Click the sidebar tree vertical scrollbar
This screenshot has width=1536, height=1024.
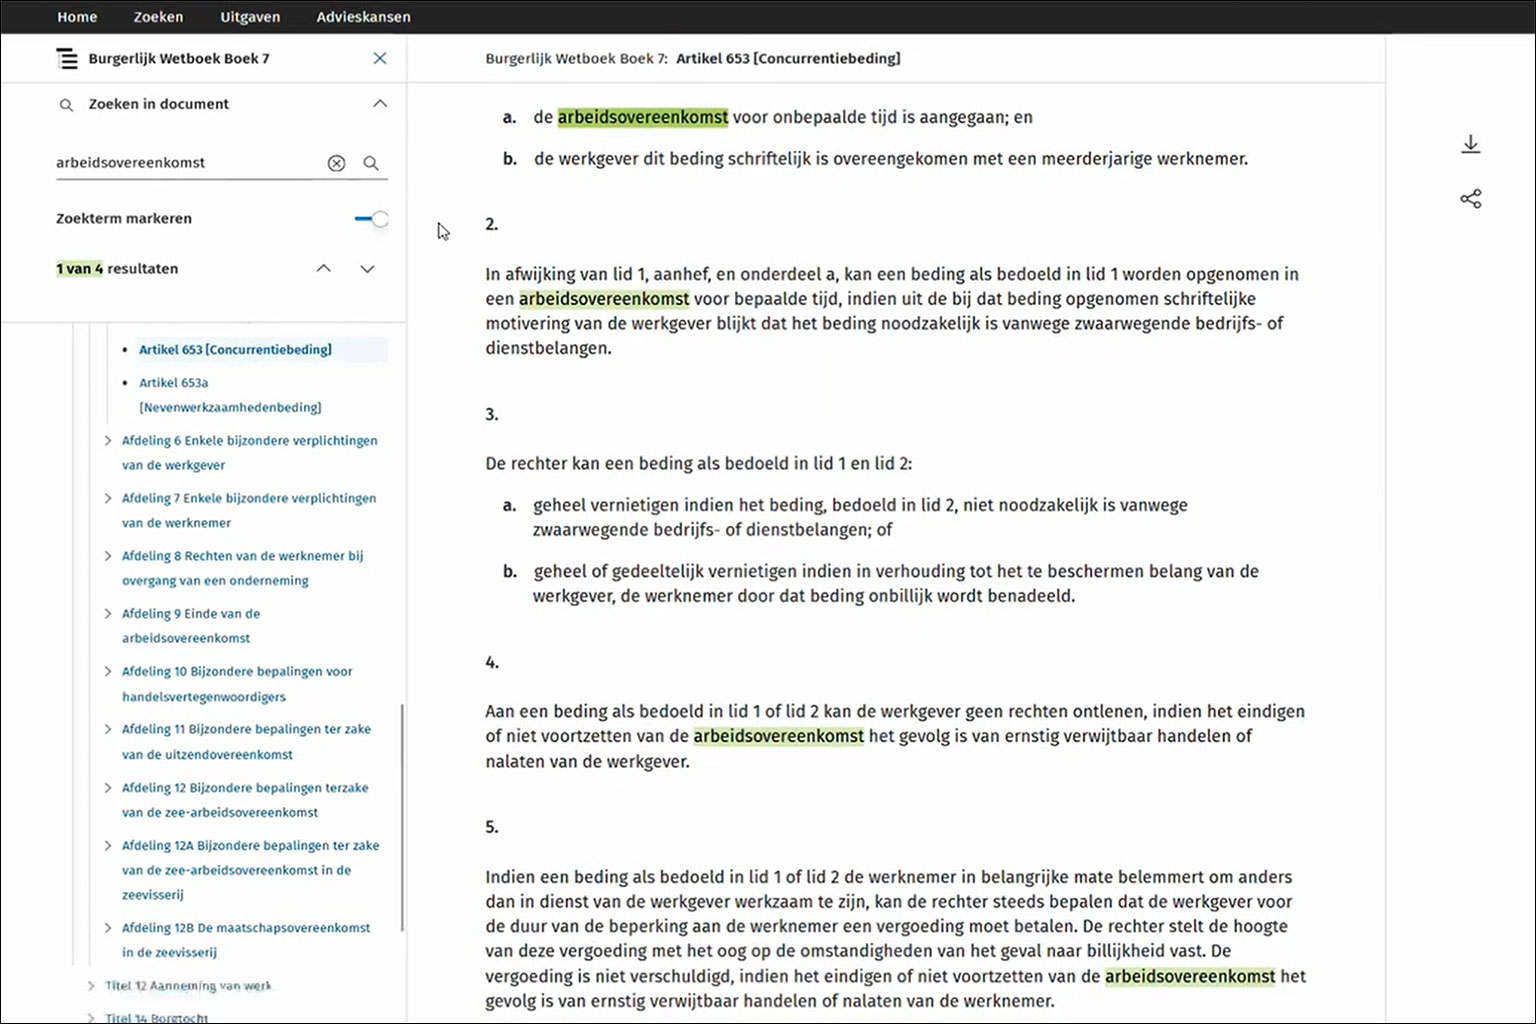pyautogui.click(x=402, y=816)
